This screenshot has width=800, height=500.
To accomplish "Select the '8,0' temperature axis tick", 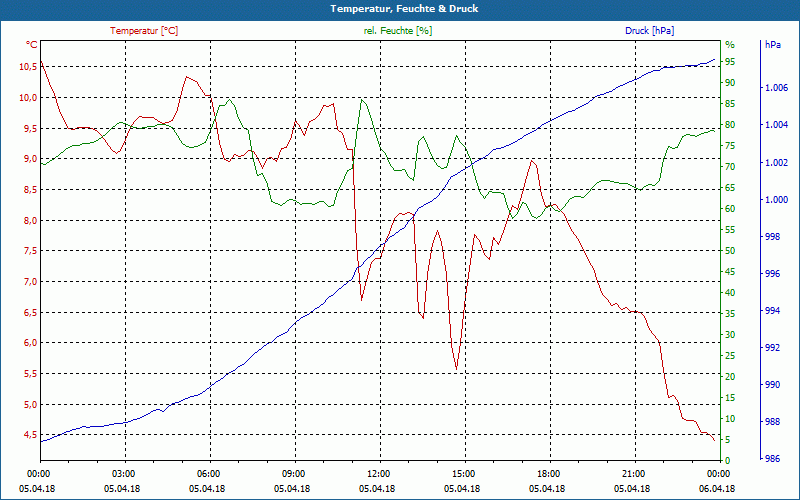I will [30, 220].
